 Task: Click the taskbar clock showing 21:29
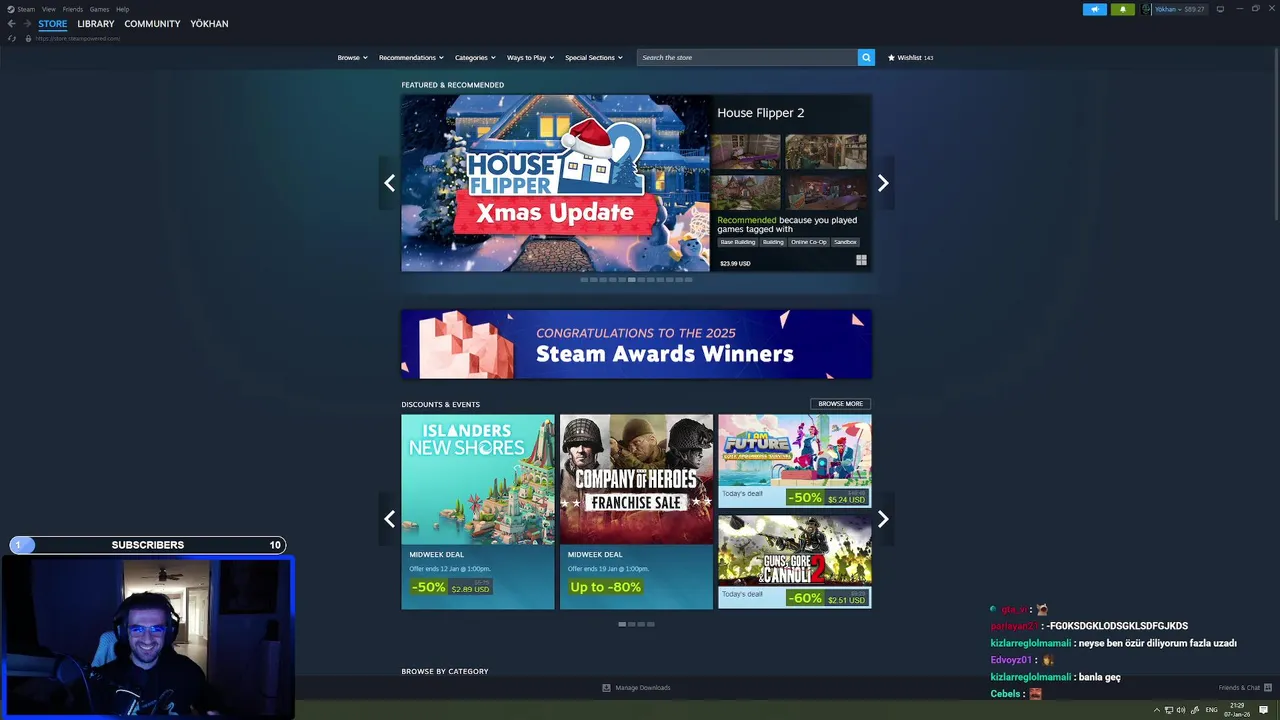pos(1238,710)
